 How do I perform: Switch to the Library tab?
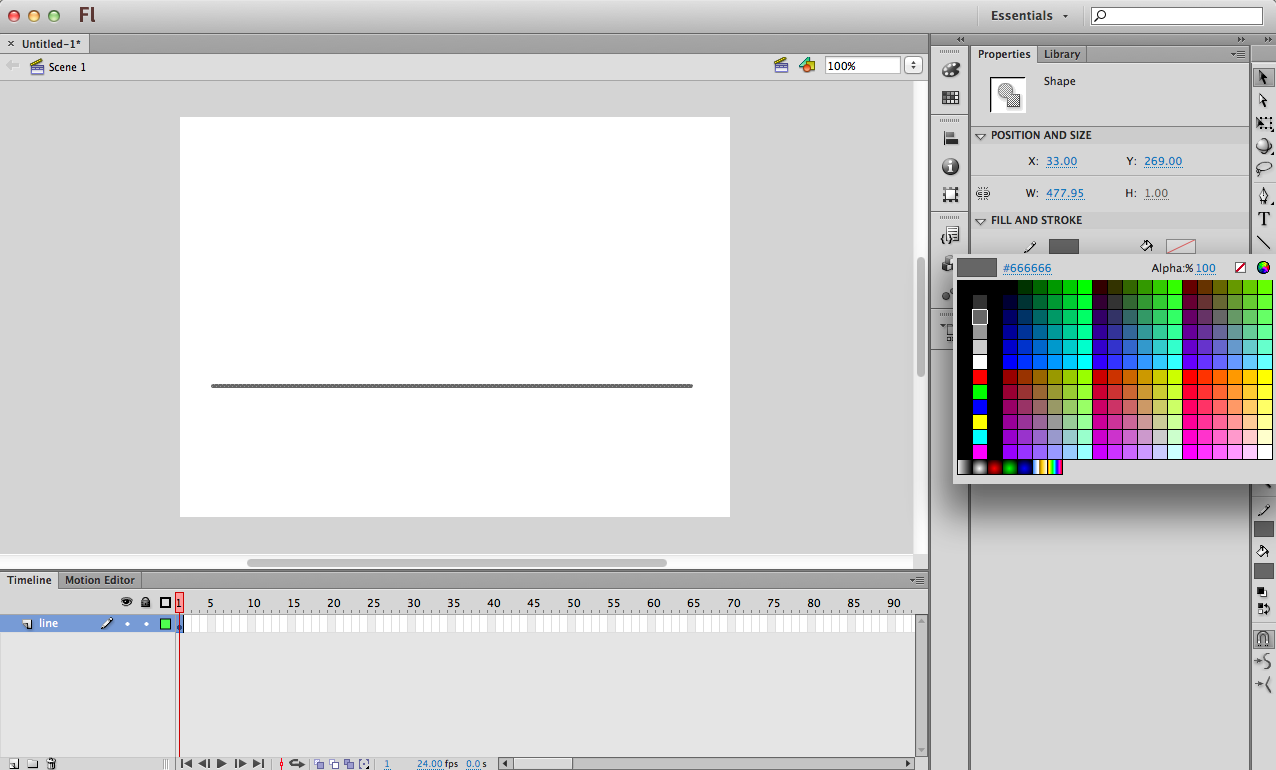[x=1061, y=54]
